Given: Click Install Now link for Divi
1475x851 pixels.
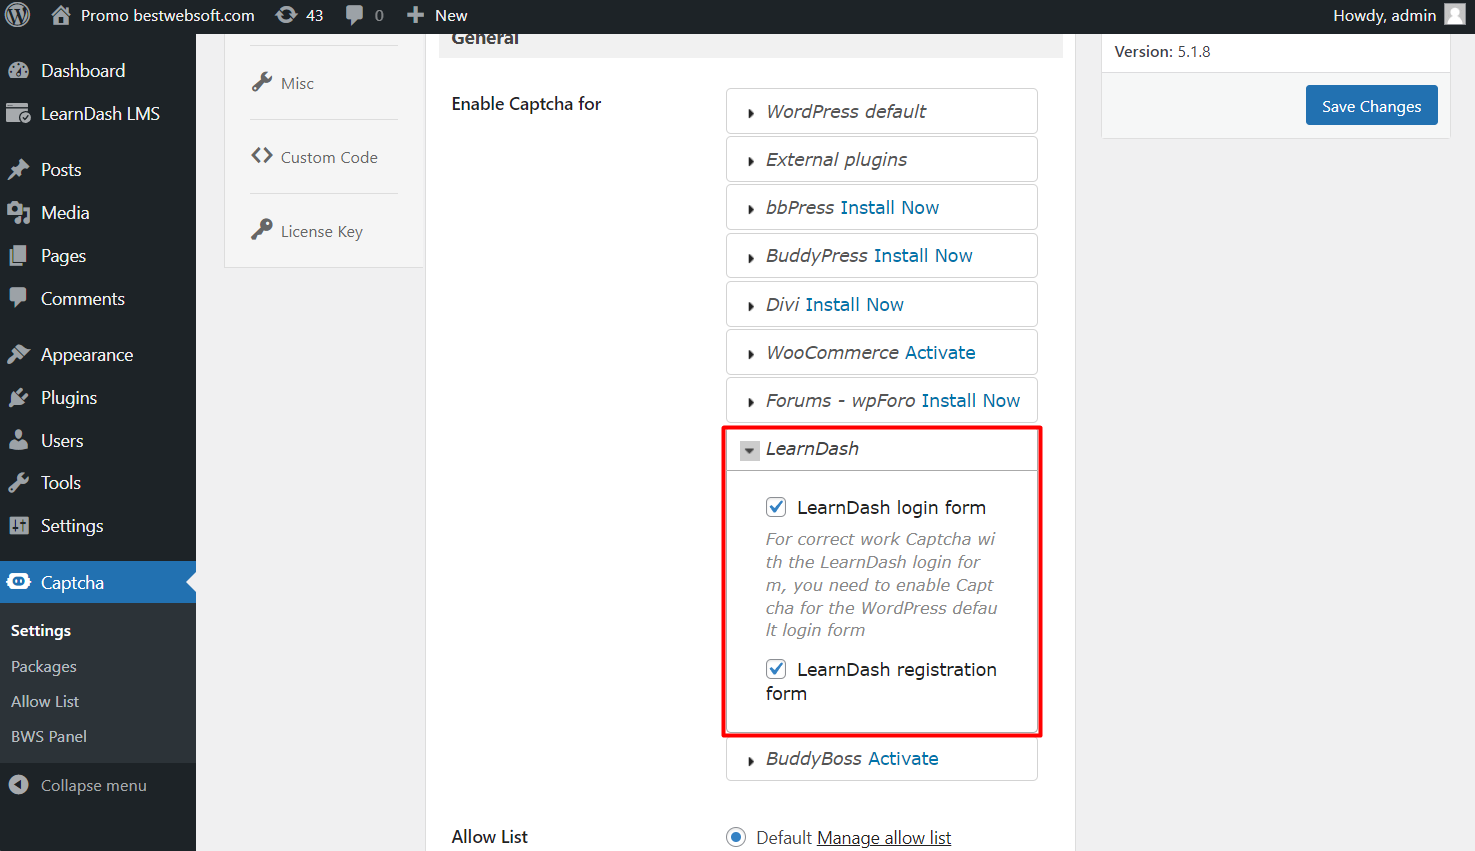Looking at the screenshot, I should tap(855, 304).
